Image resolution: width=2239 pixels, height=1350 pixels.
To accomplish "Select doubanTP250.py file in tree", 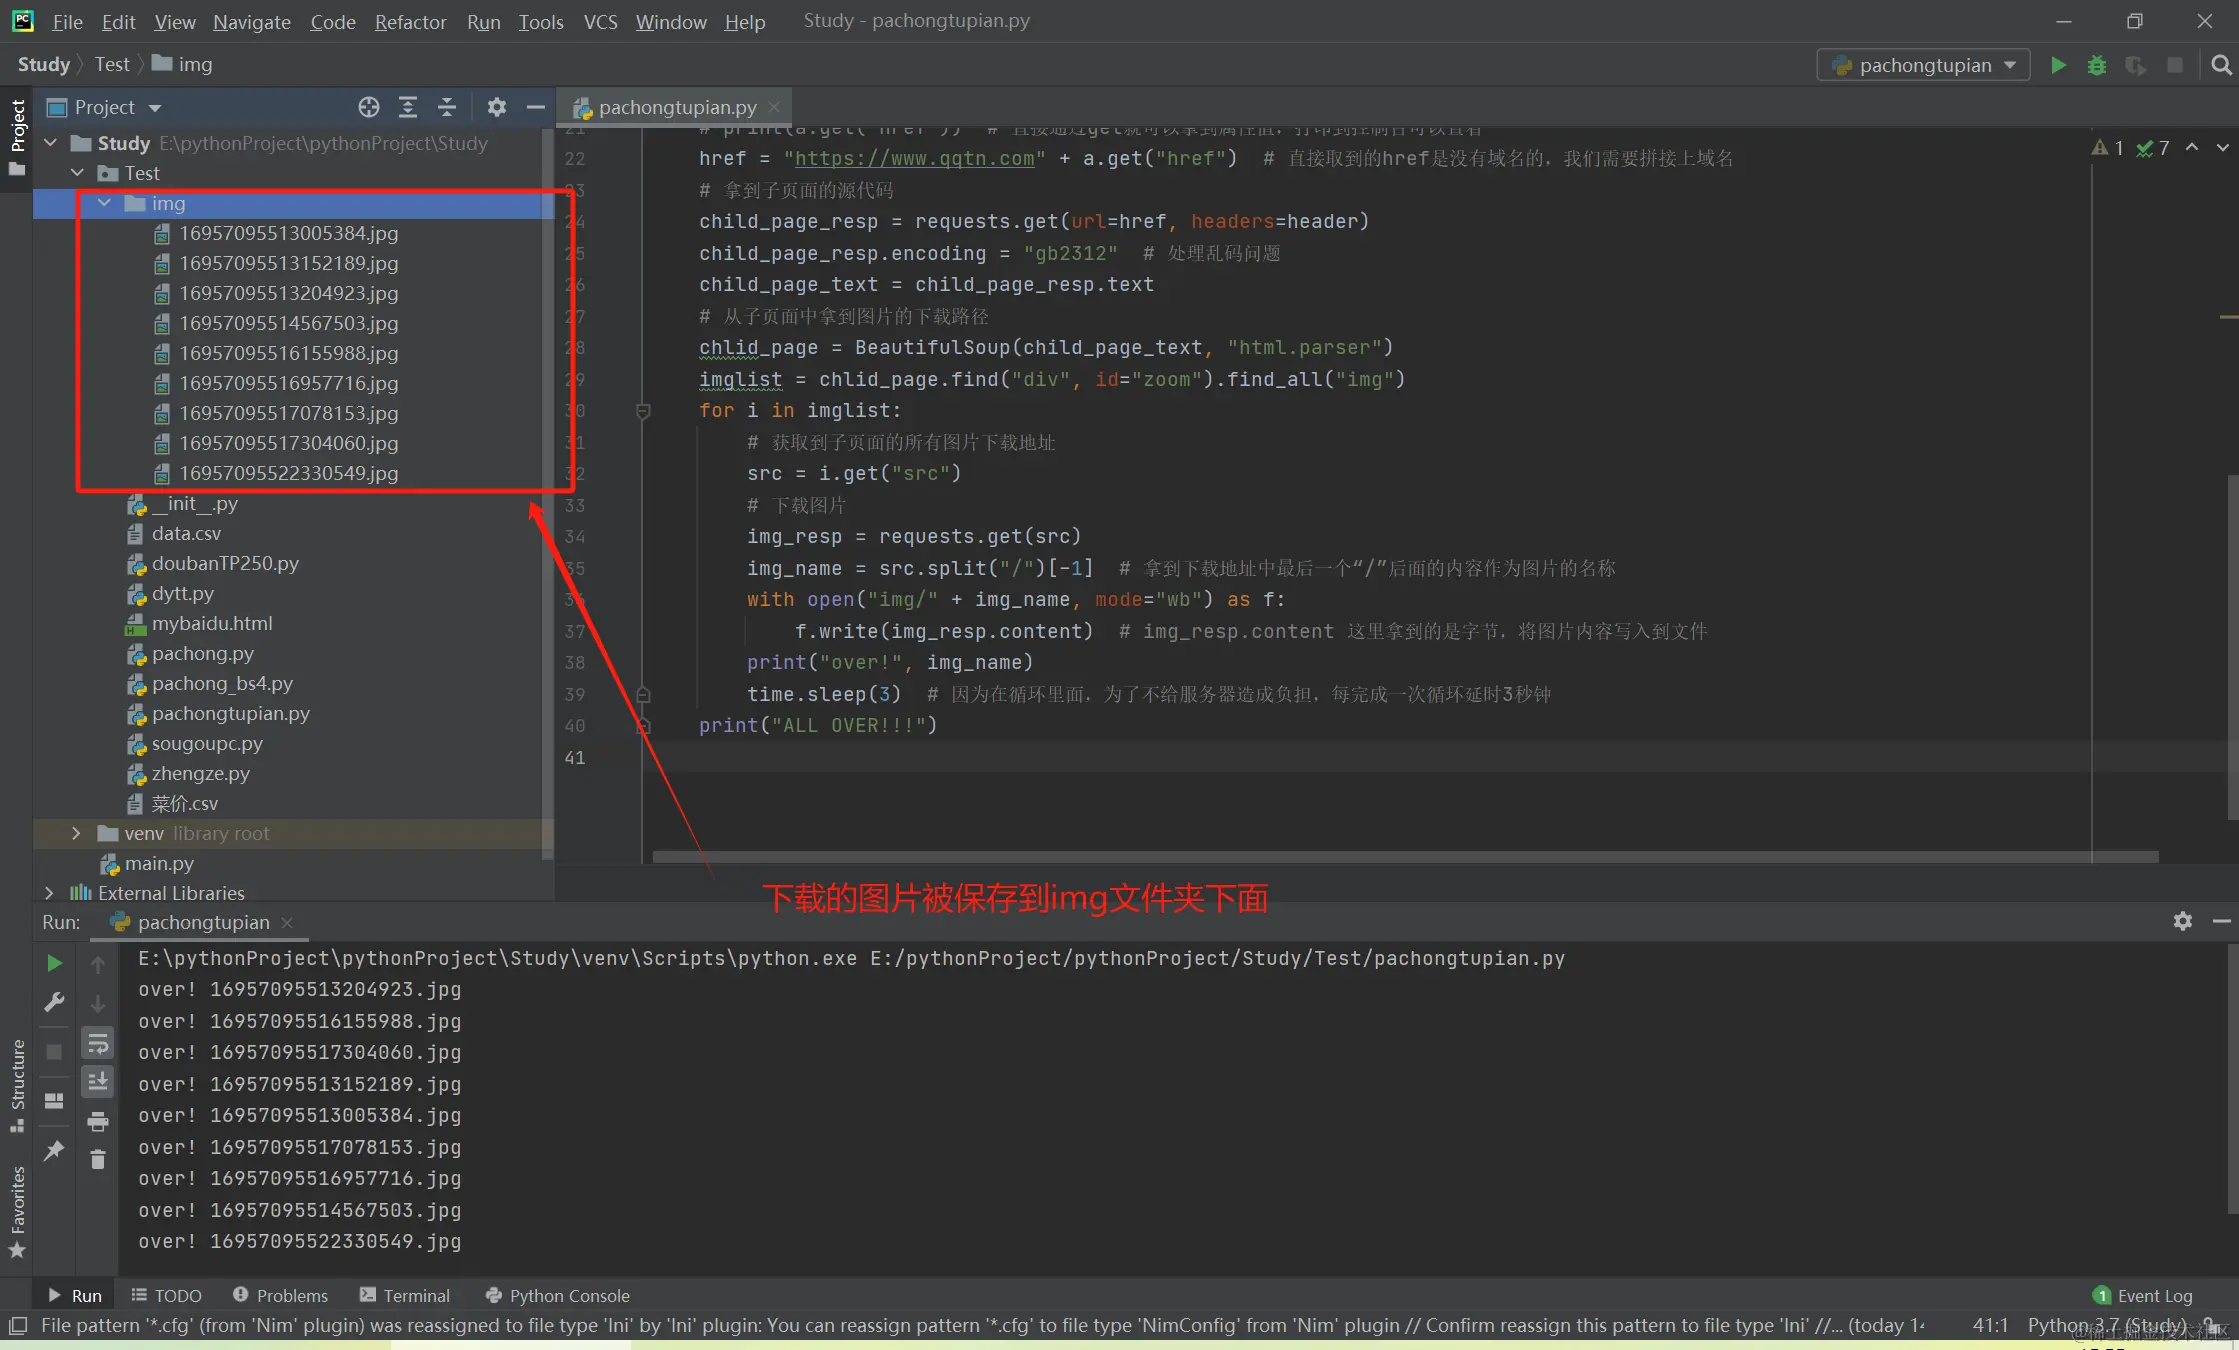I will point(225,563).
